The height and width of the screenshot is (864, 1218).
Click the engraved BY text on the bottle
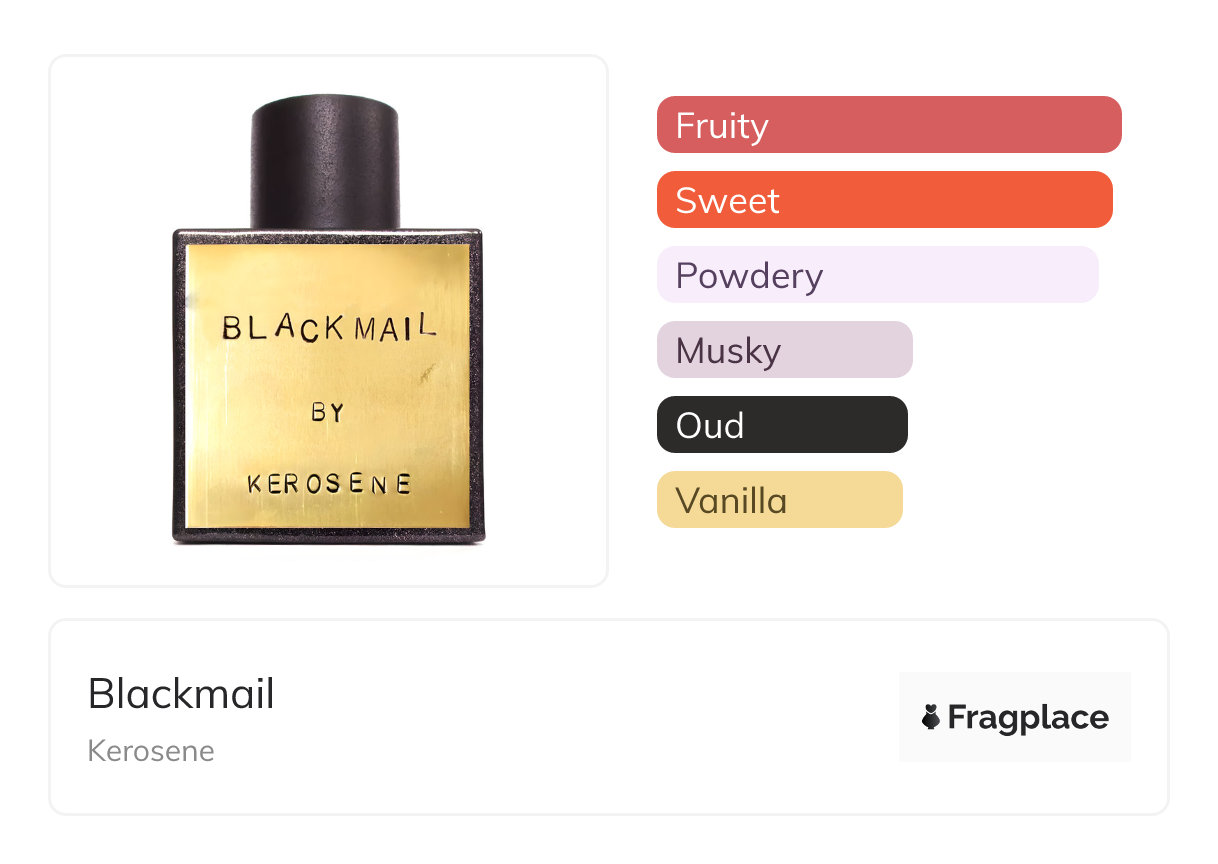327,412
